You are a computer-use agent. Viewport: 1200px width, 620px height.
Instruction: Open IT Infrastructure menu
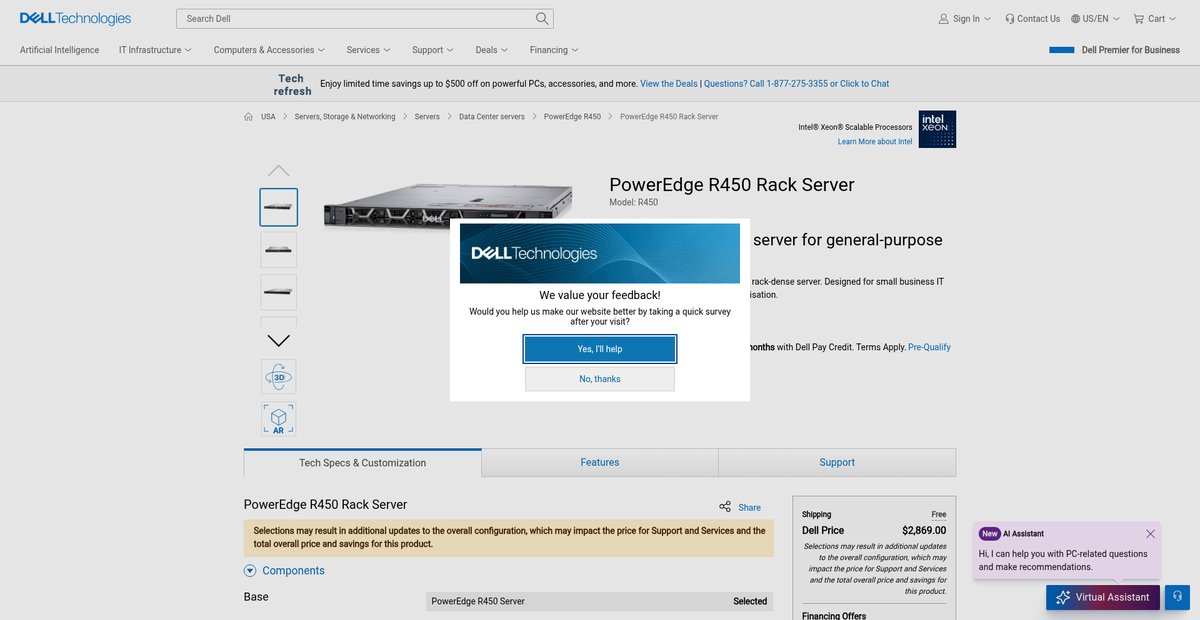(x=155, y=50)
